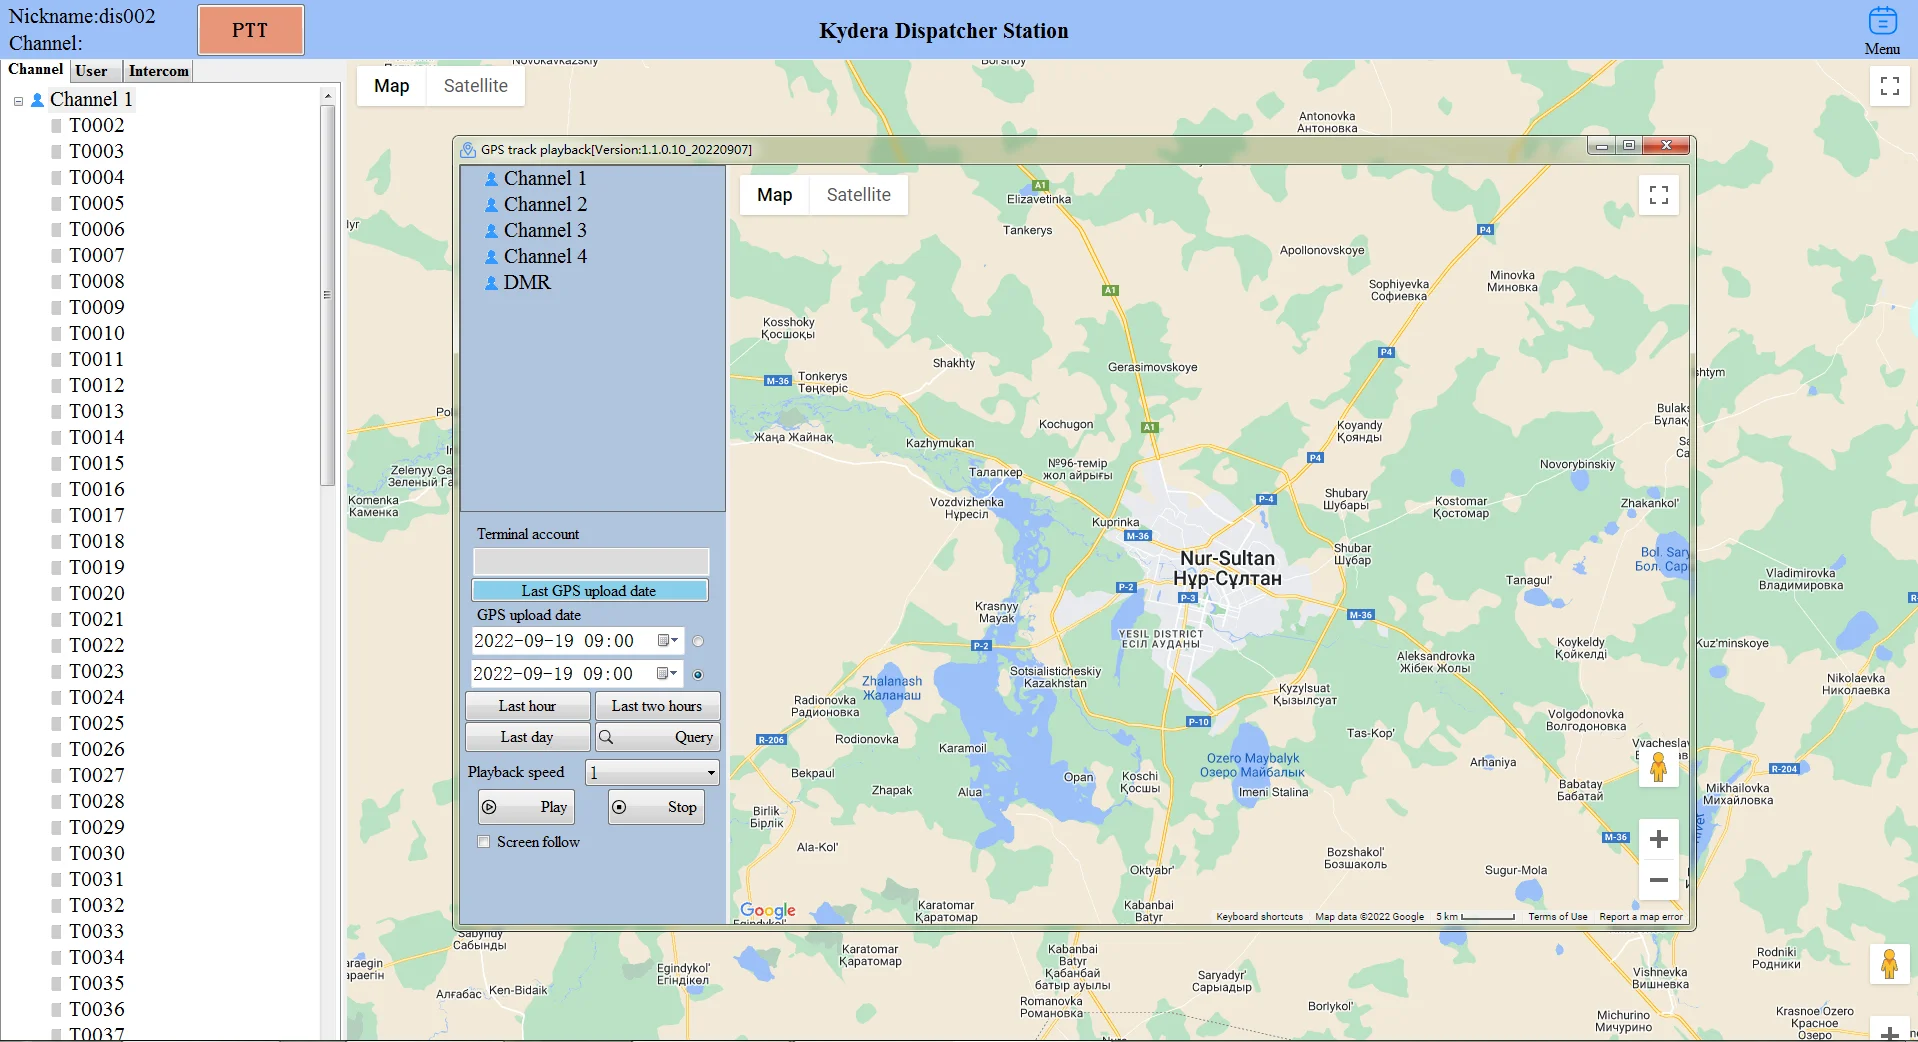The width and height of the screenshot is (1918, 1042).
Task: Tick the T0005 terminal checkbox
Action: pyautogui.click(x=57, y=204)
